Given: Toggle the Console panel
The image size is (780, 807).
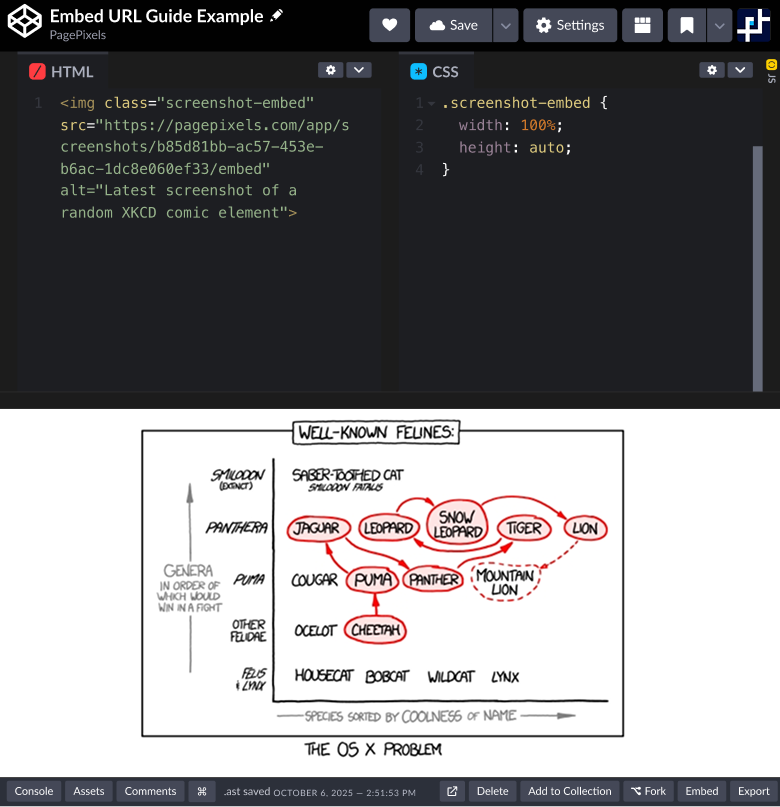Looking at the screenshot, I should click(x=34, y=791).
